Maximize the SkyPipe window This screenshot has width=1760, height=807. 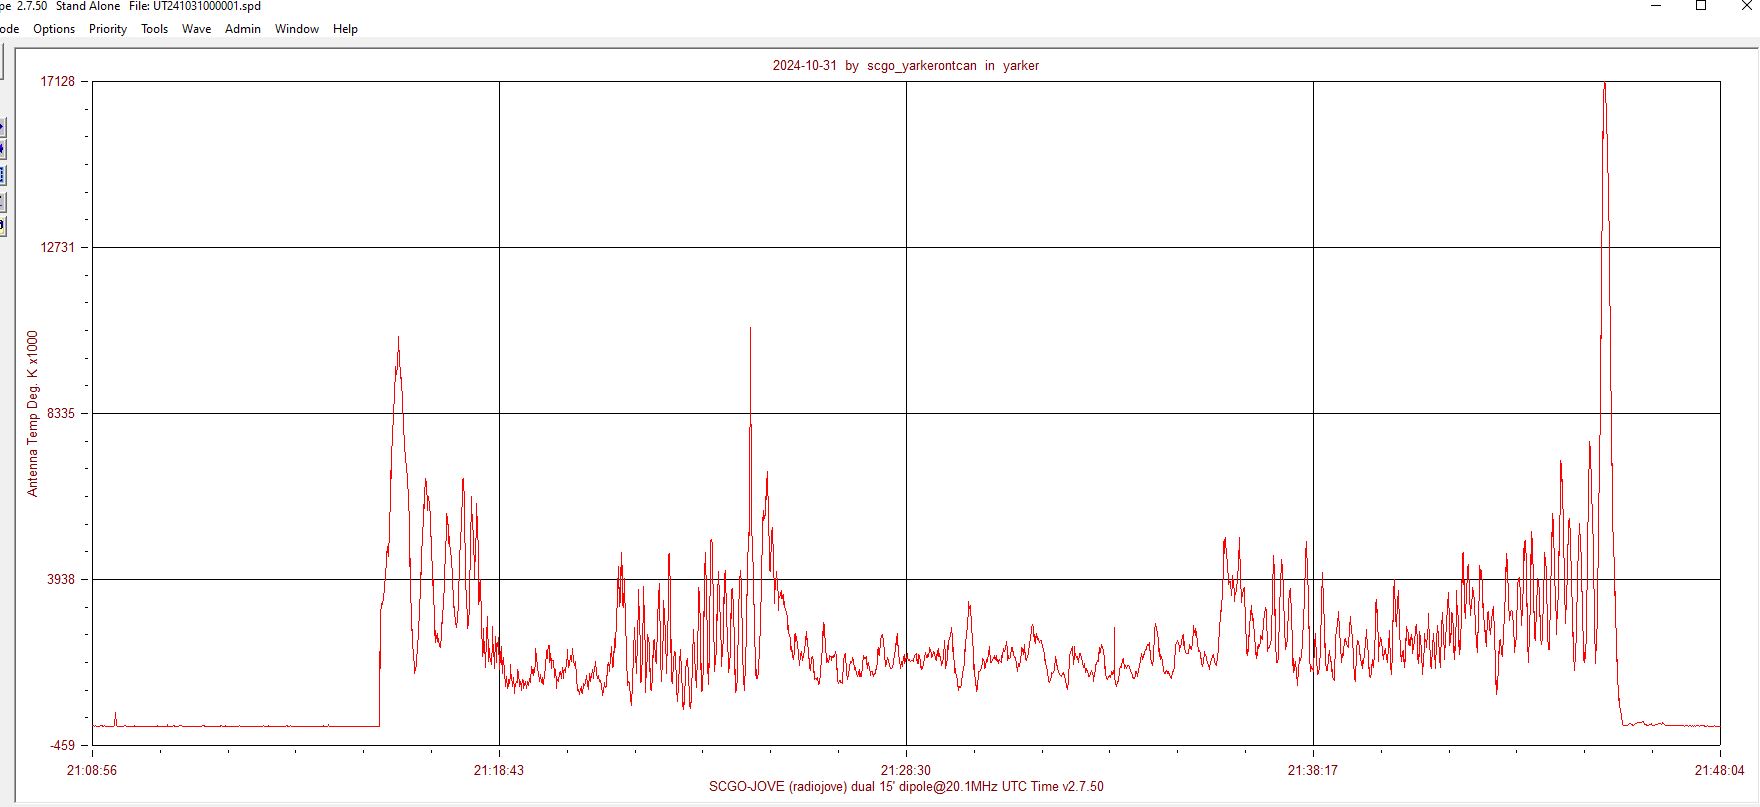pos(1701,6)
